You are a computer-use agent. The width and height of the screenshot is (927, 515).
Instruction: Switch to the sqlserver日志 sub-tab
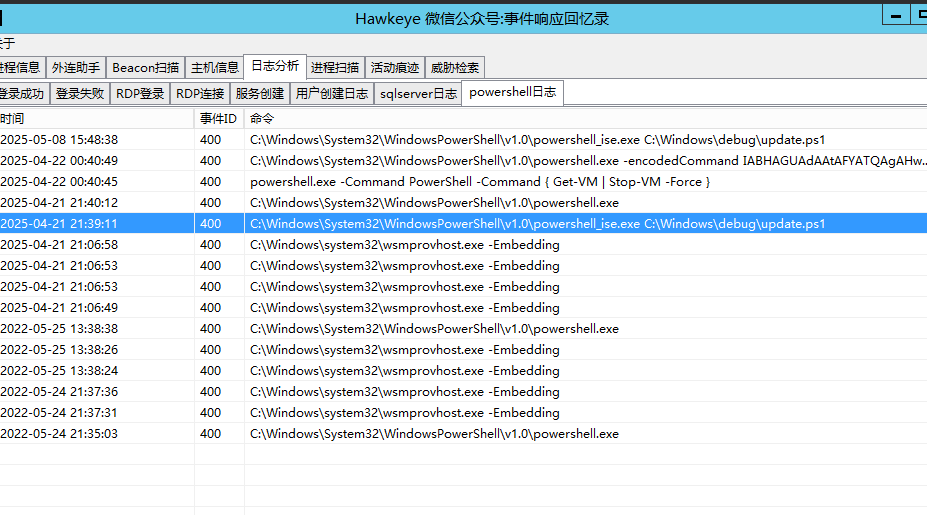coord(418,94)
